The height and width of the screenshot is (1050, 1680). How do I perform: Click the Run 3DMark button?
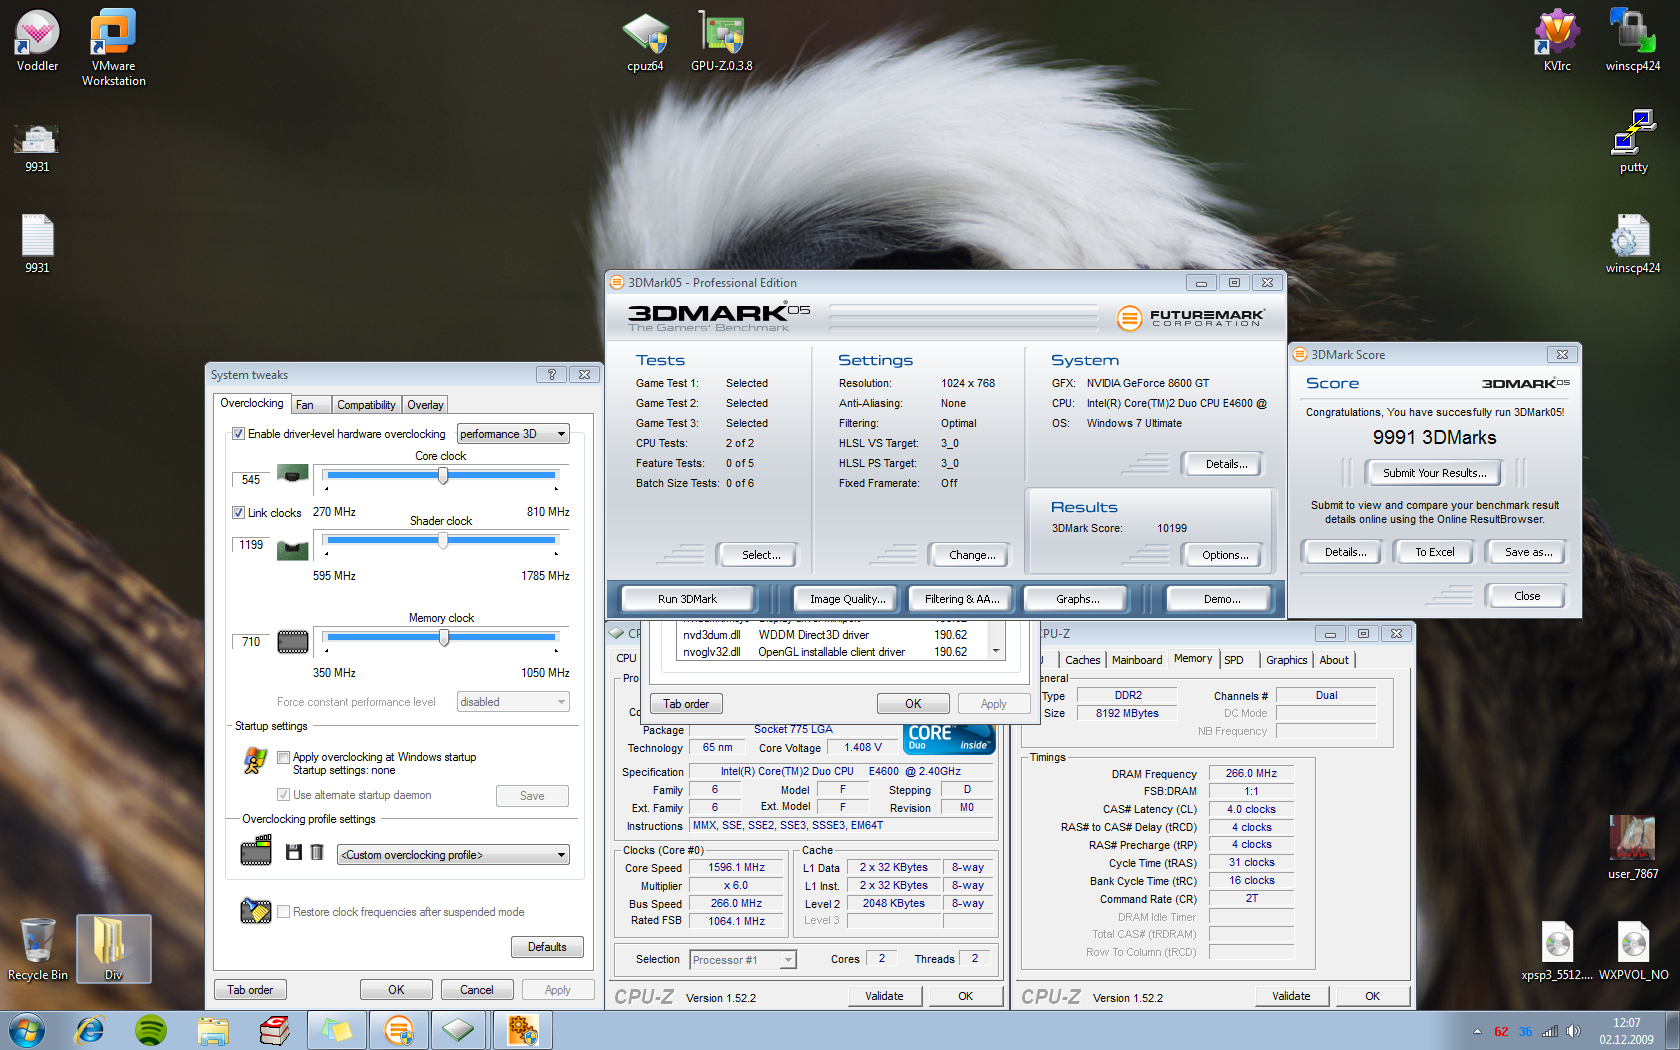(687, 599)
